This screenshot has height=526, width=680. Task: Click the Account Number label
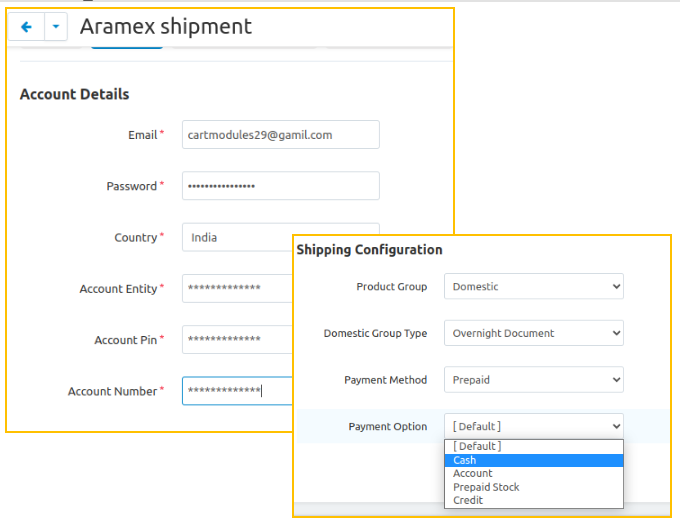112,391
